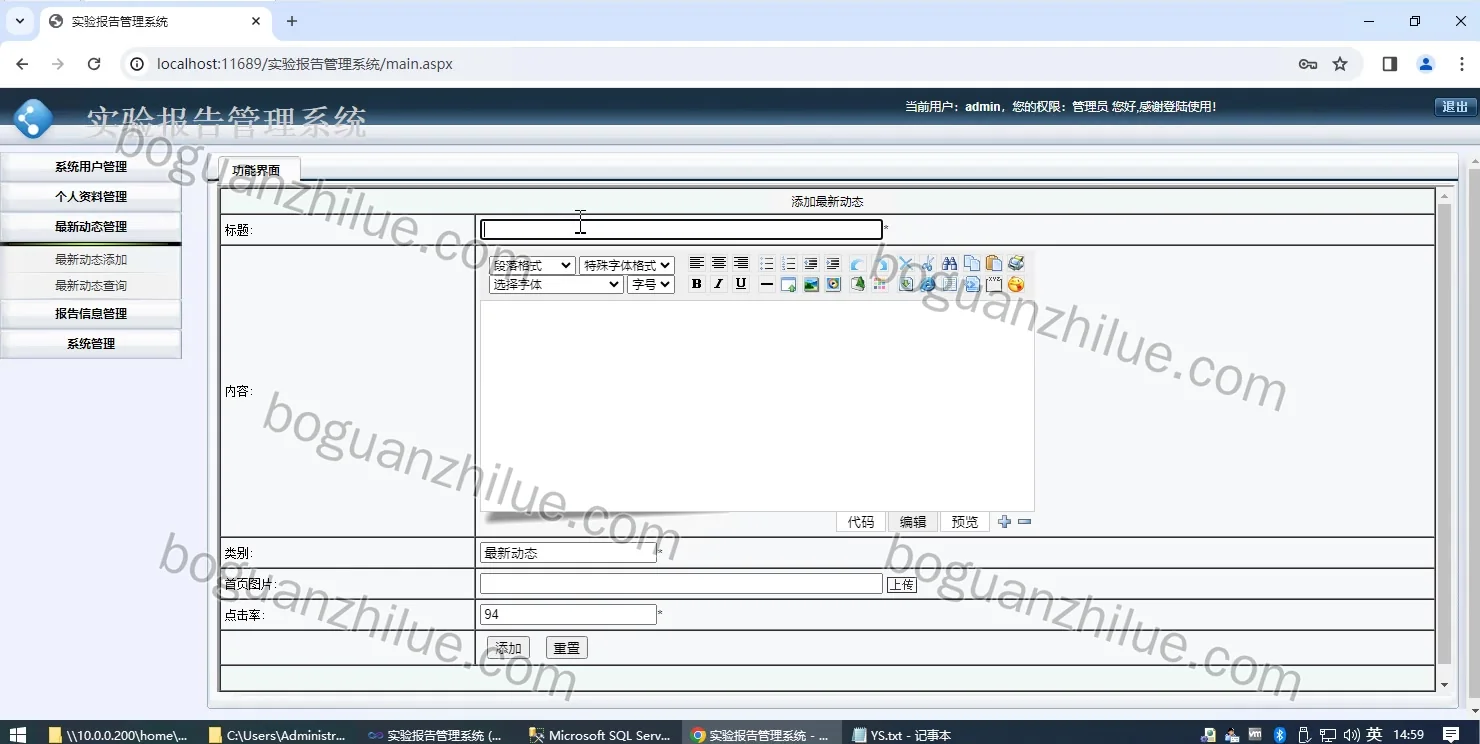Apply Underline formatting
The height and width of the screenshot is (744, 1480).
tap(741, 284)
